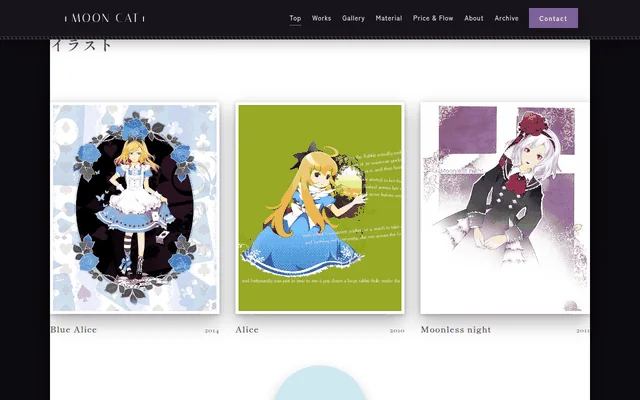Click the Moonless night title caption

click(x=456, y=330)
